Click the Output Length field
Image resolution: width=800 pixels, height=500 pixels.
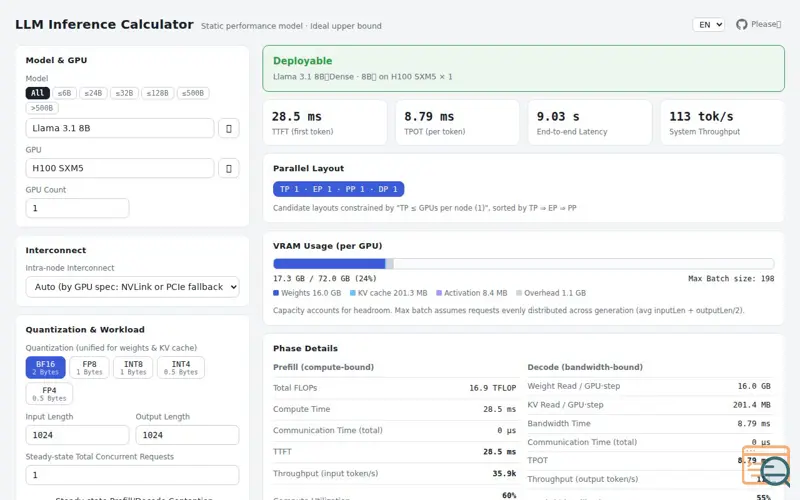pos(187,435)
